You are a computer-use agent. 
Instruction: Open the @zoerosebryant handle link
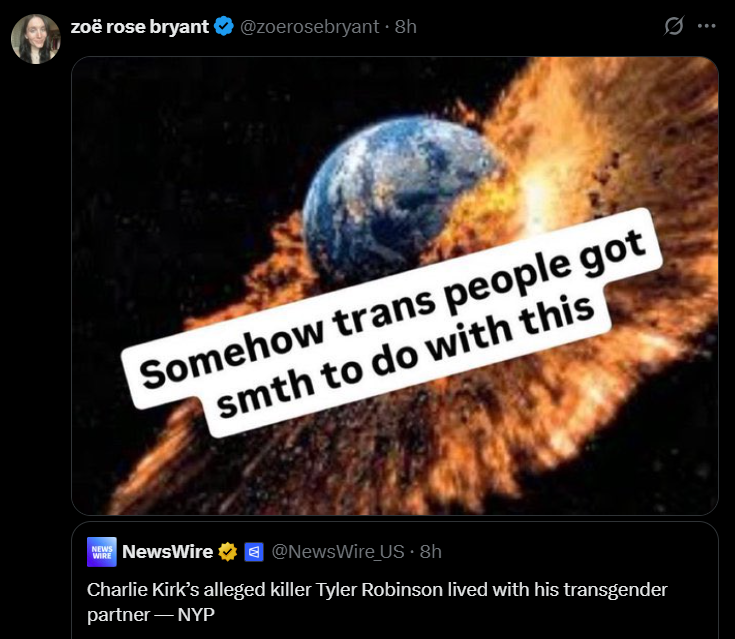click(309, 27)
